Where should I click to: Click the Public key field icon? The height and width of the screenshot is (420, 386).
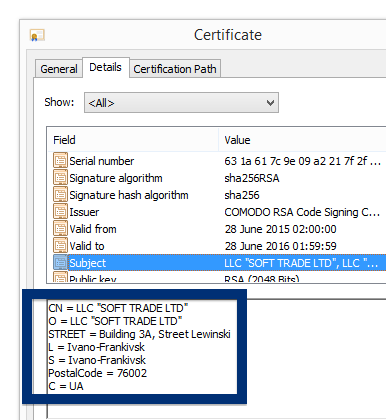[60, 278]
